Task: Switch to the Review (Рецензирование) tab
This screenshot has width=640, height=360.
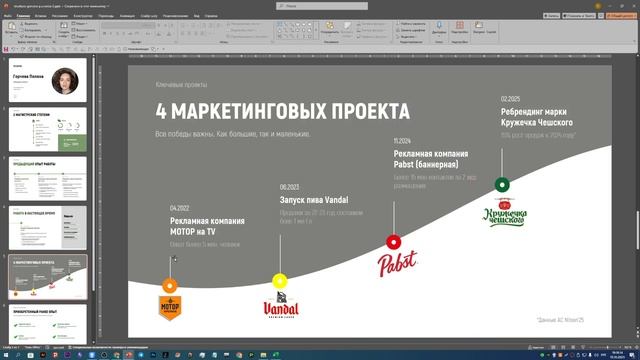Action: [x=176, y=16]
